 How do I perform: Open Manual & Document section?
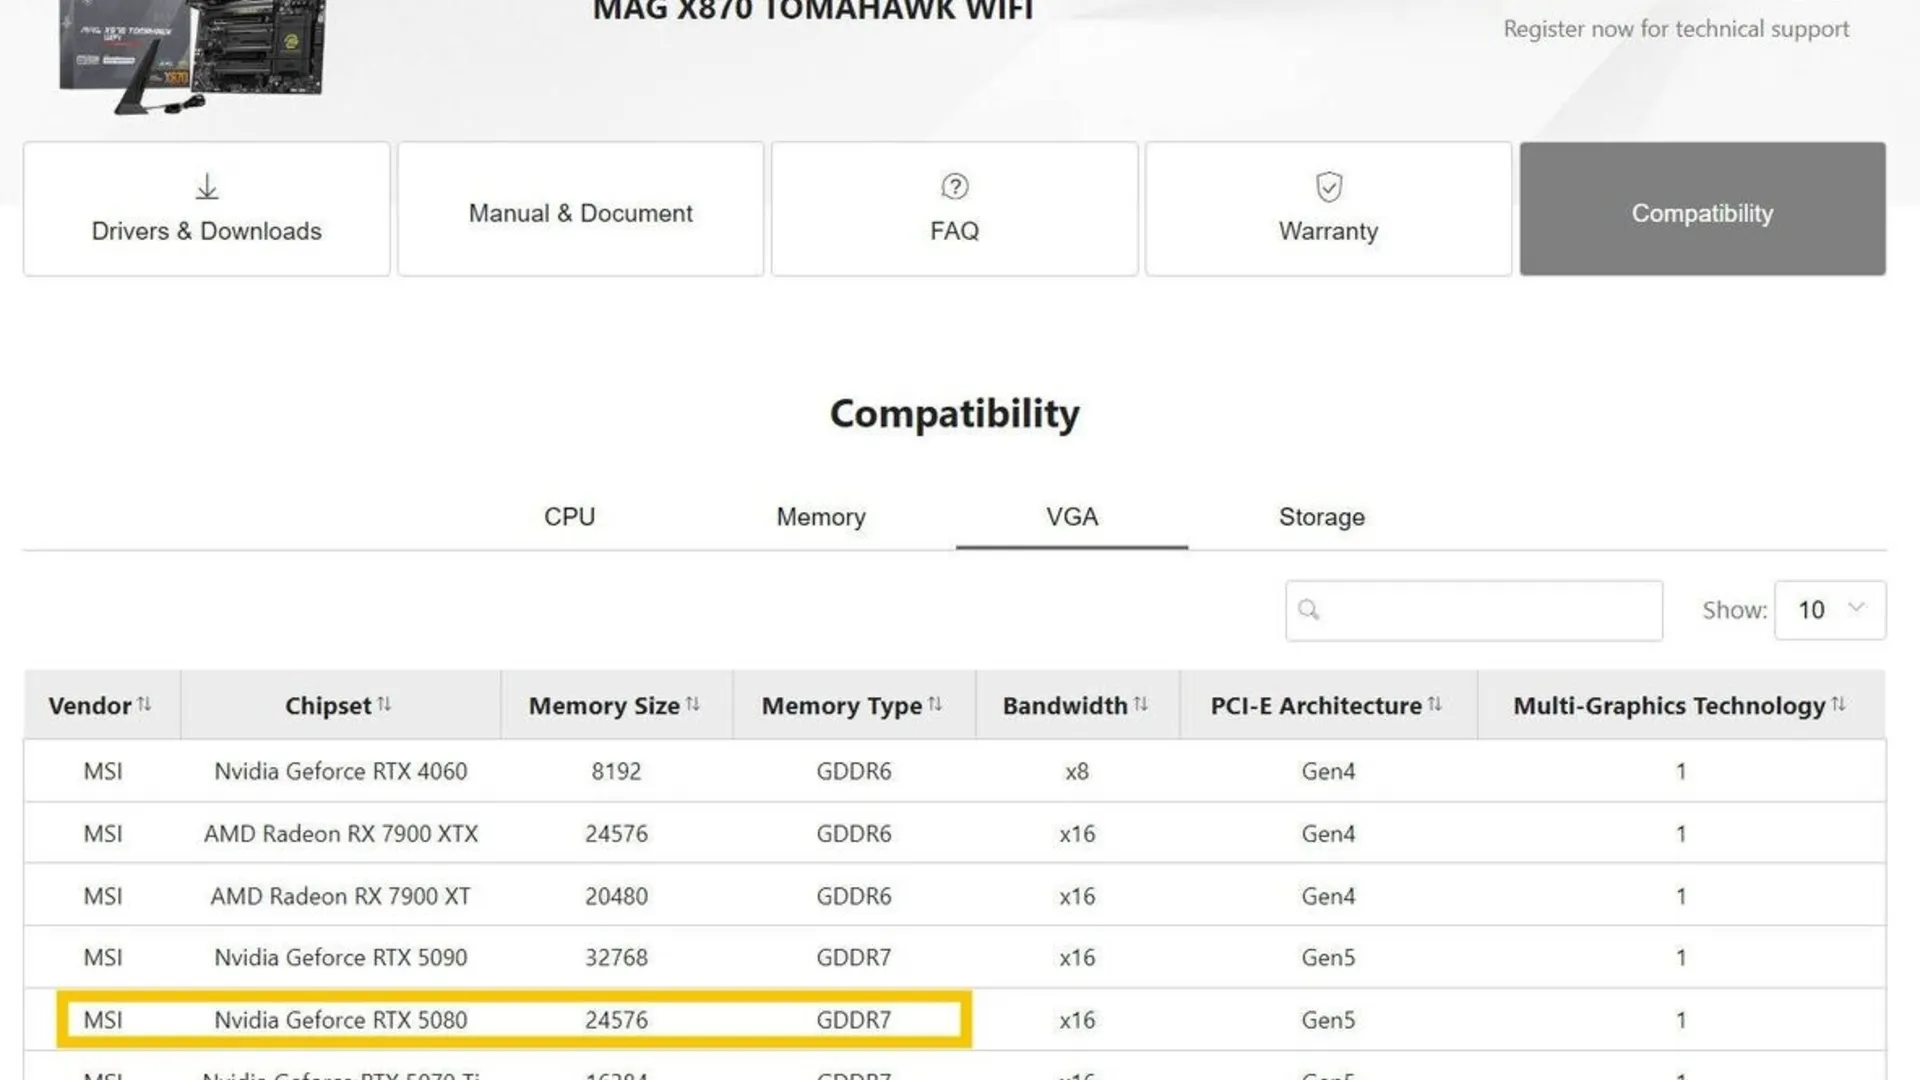click(581, 209)
